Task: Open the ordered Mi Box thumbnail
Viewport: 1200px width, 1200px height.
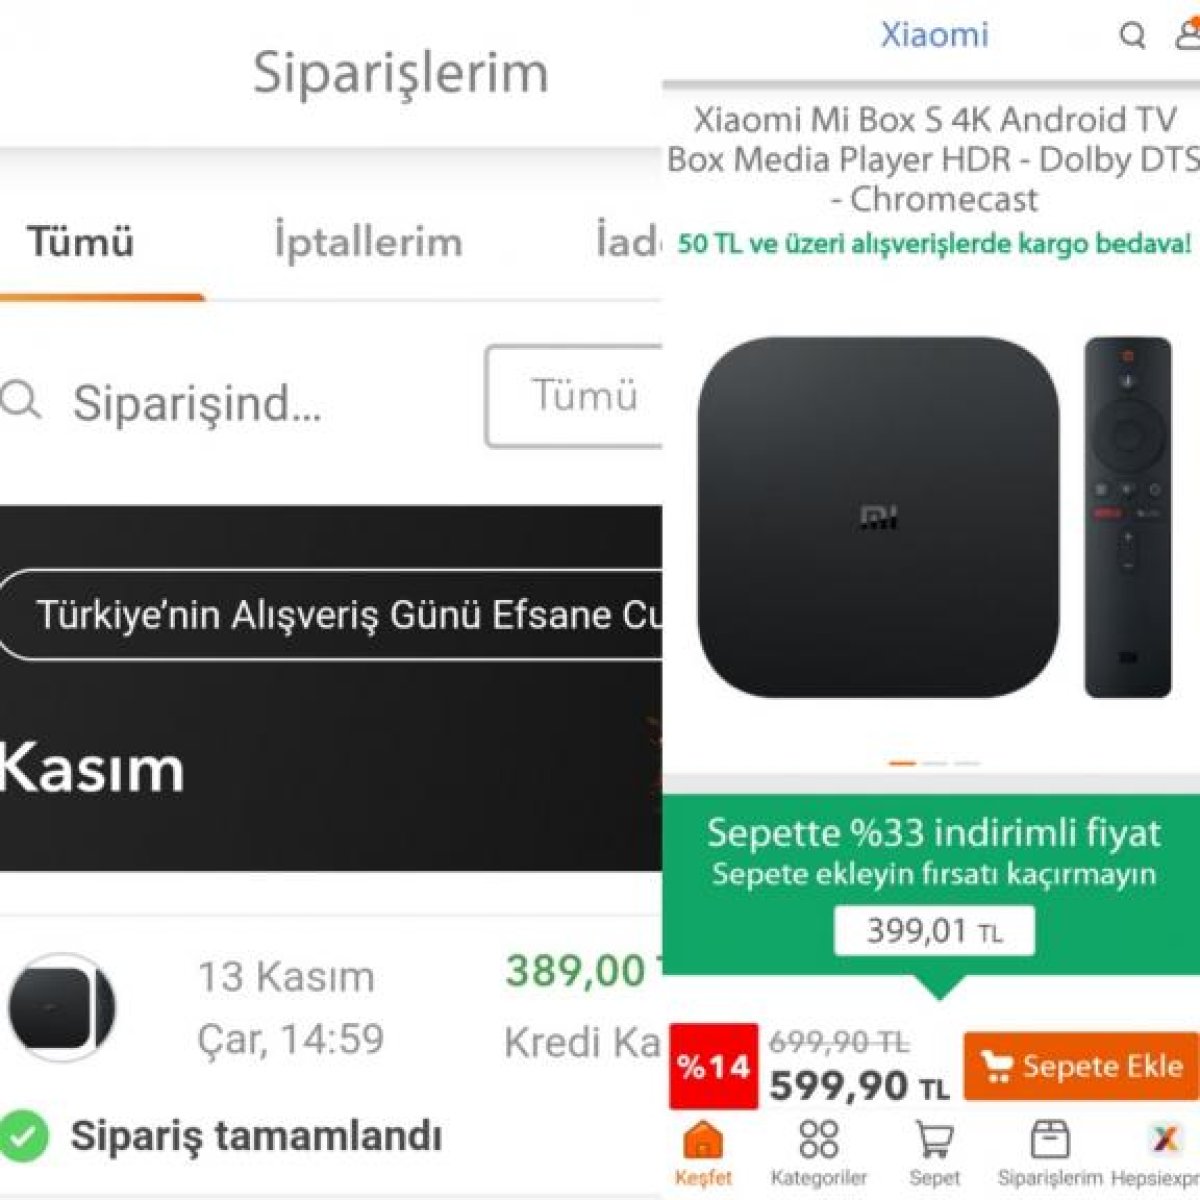Action: [x=62, y=1007]
